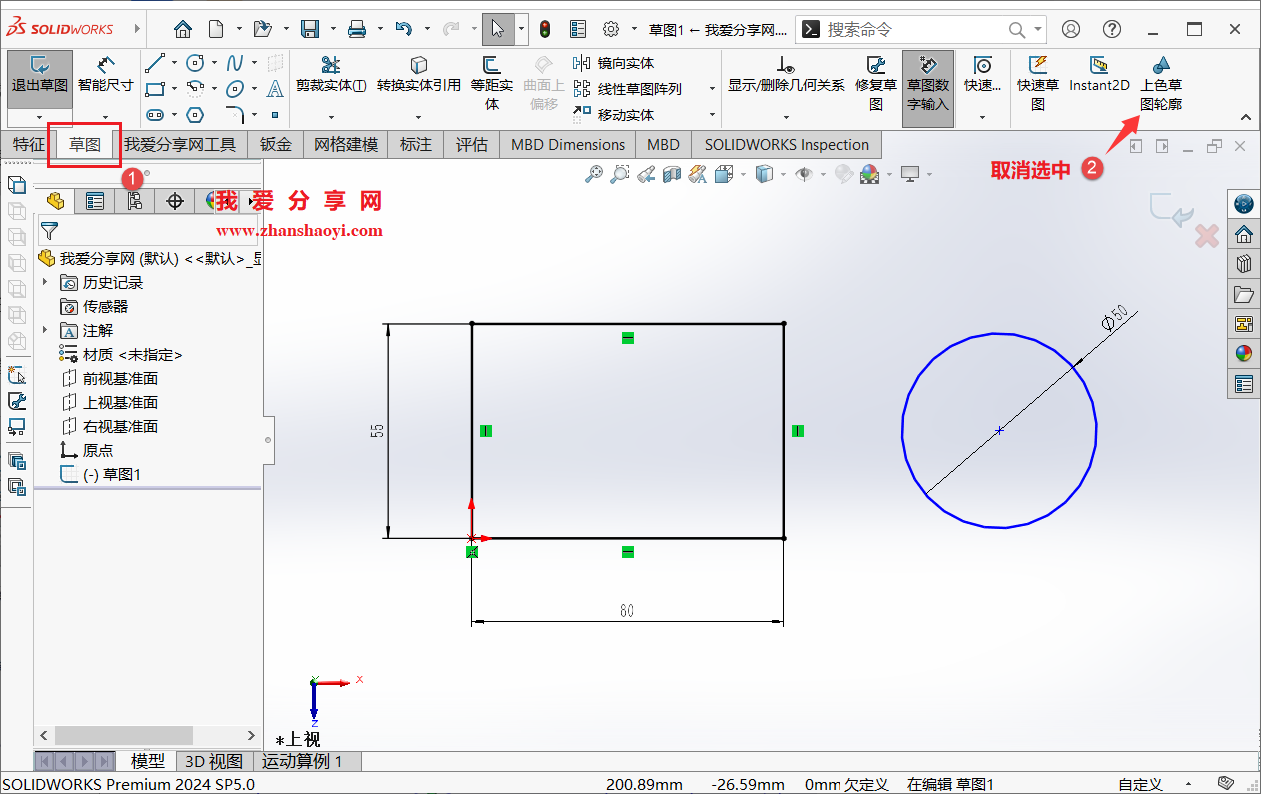This screenshot has height=794, width=1261.
Task: Click Zoom to Fit in view toolbar
Action: [594, 174]
